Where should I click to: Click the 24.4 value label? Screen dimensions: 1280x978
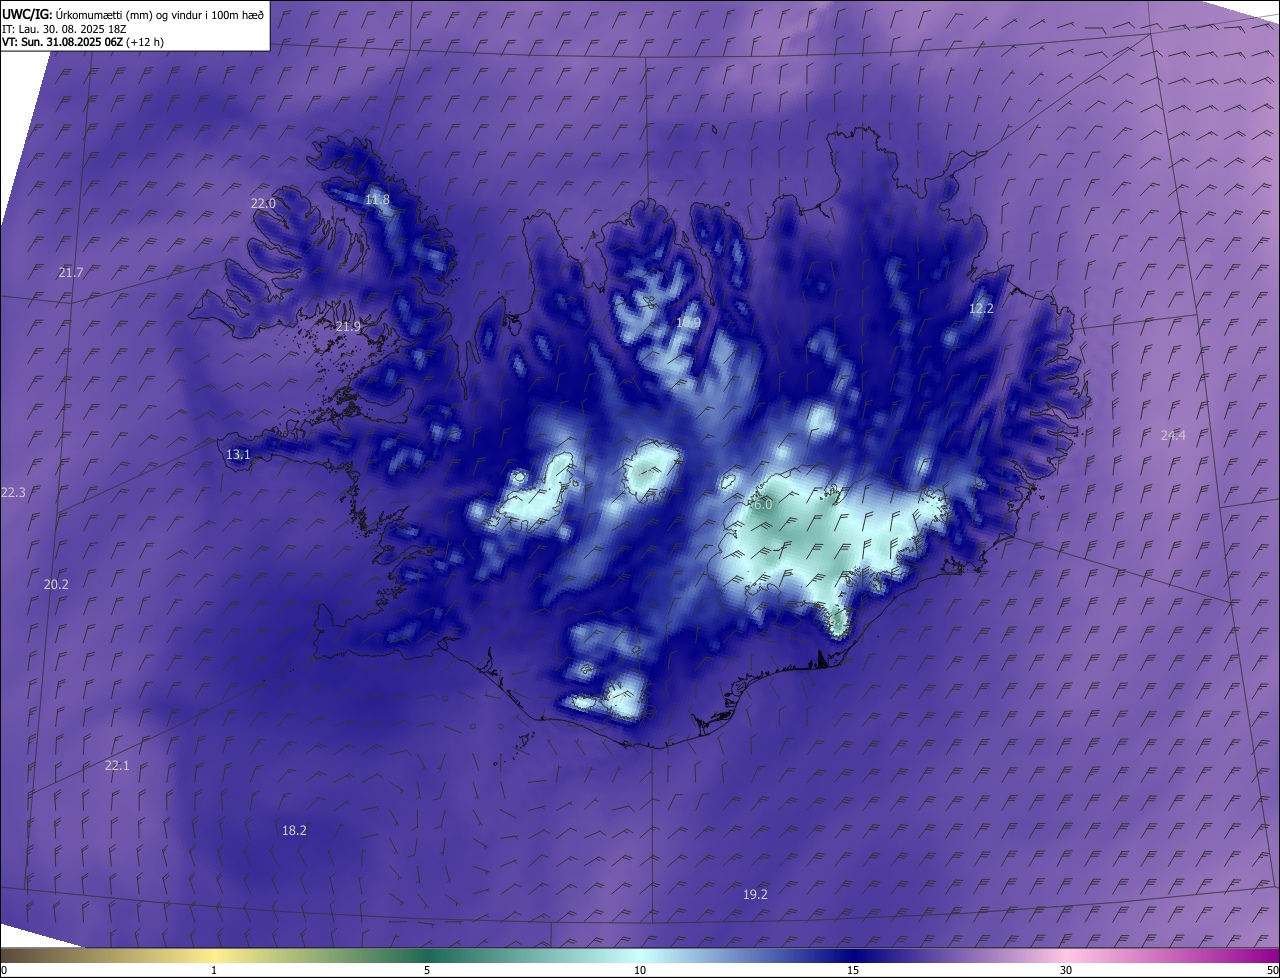pyautogui.click(x=1173, y=435)
